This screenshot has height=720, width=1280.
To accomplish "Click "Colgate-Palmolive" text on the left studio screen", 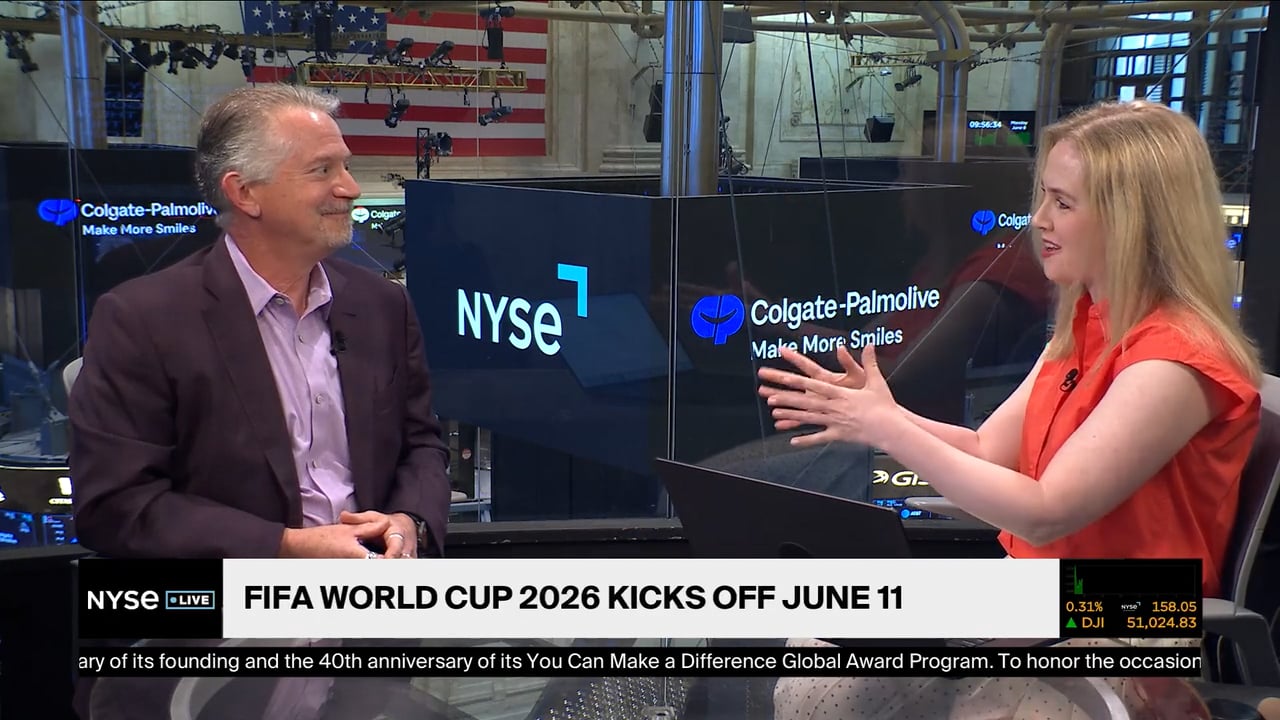I will point(148,210).
